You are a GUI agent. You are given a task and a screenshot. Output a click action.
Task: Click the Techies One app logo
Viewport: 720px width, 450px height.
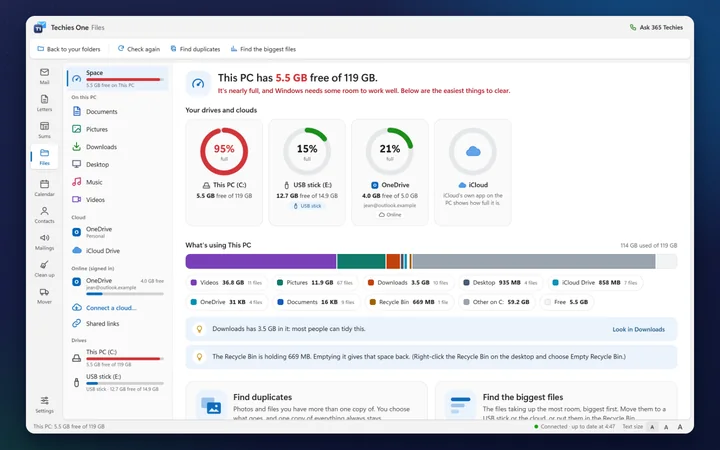[x=40, y=28]
